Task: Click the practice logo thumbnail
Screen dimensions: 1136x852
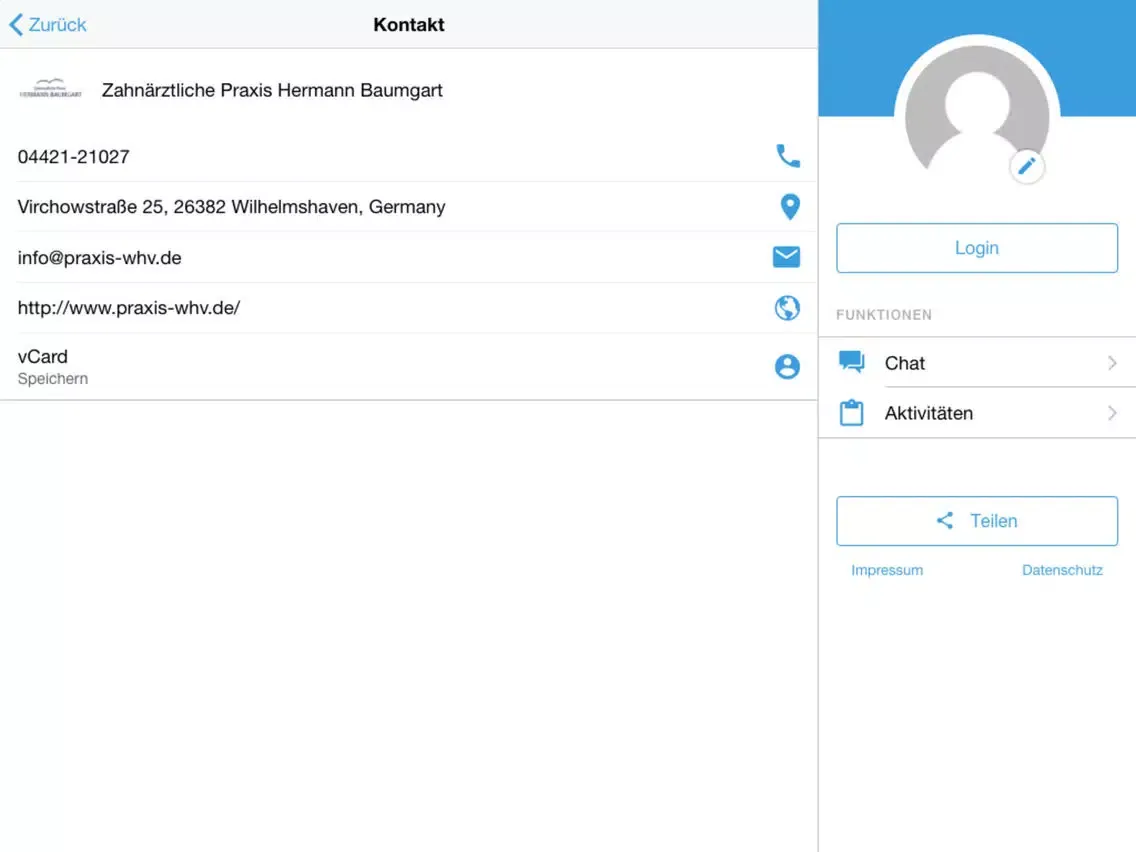Action: 51,89
